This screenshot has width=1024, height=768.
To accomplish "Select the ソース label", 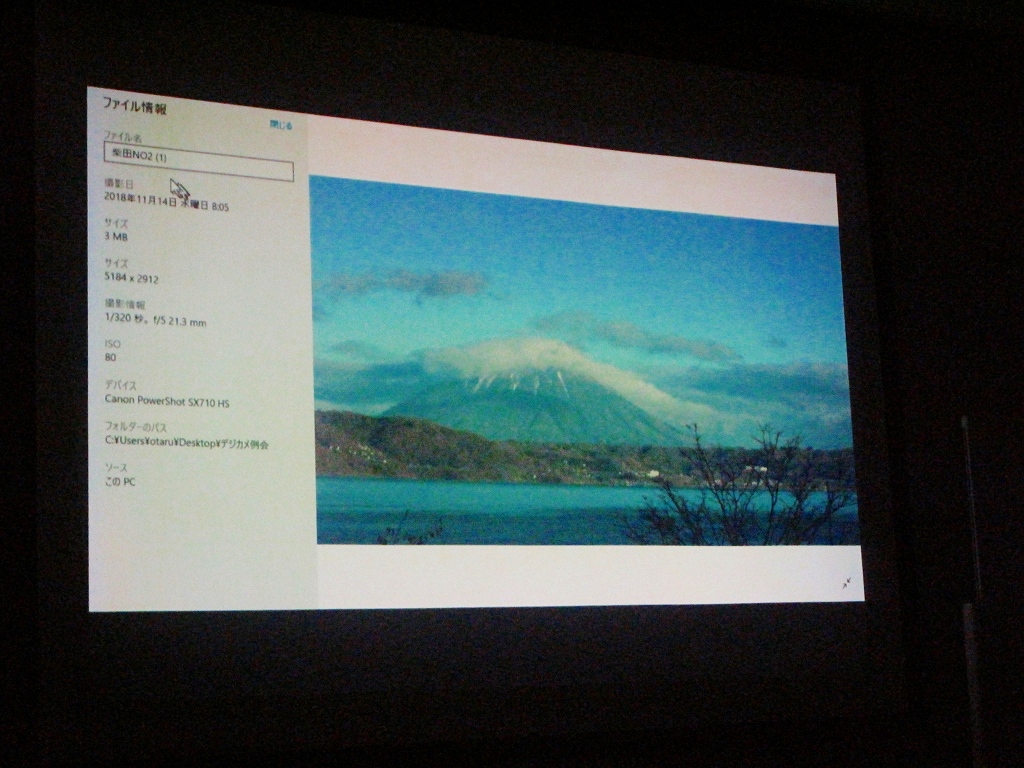I will point(116,467).
